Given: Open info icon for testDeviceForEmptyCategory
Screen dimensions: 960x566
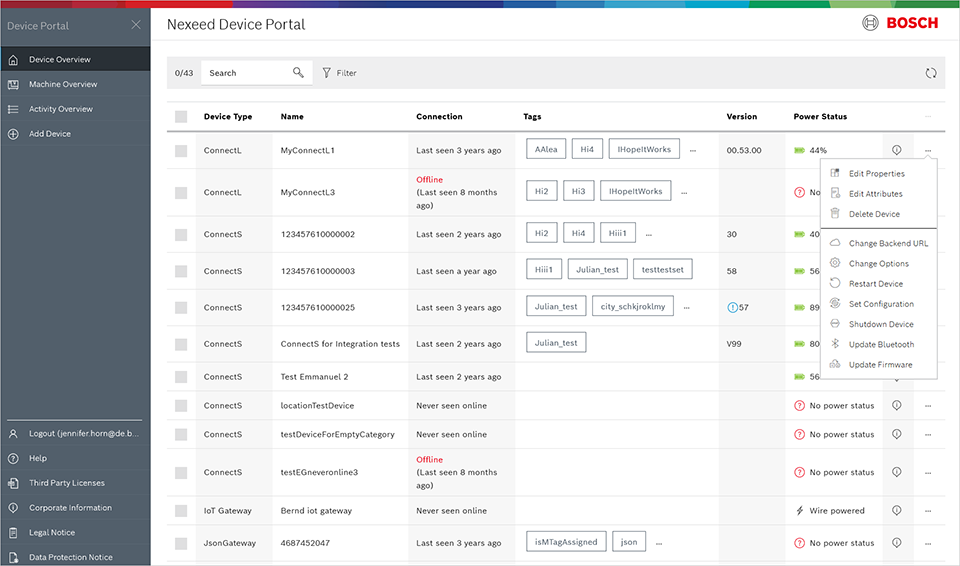Looking at the screenshot, I should pos(897,434).
